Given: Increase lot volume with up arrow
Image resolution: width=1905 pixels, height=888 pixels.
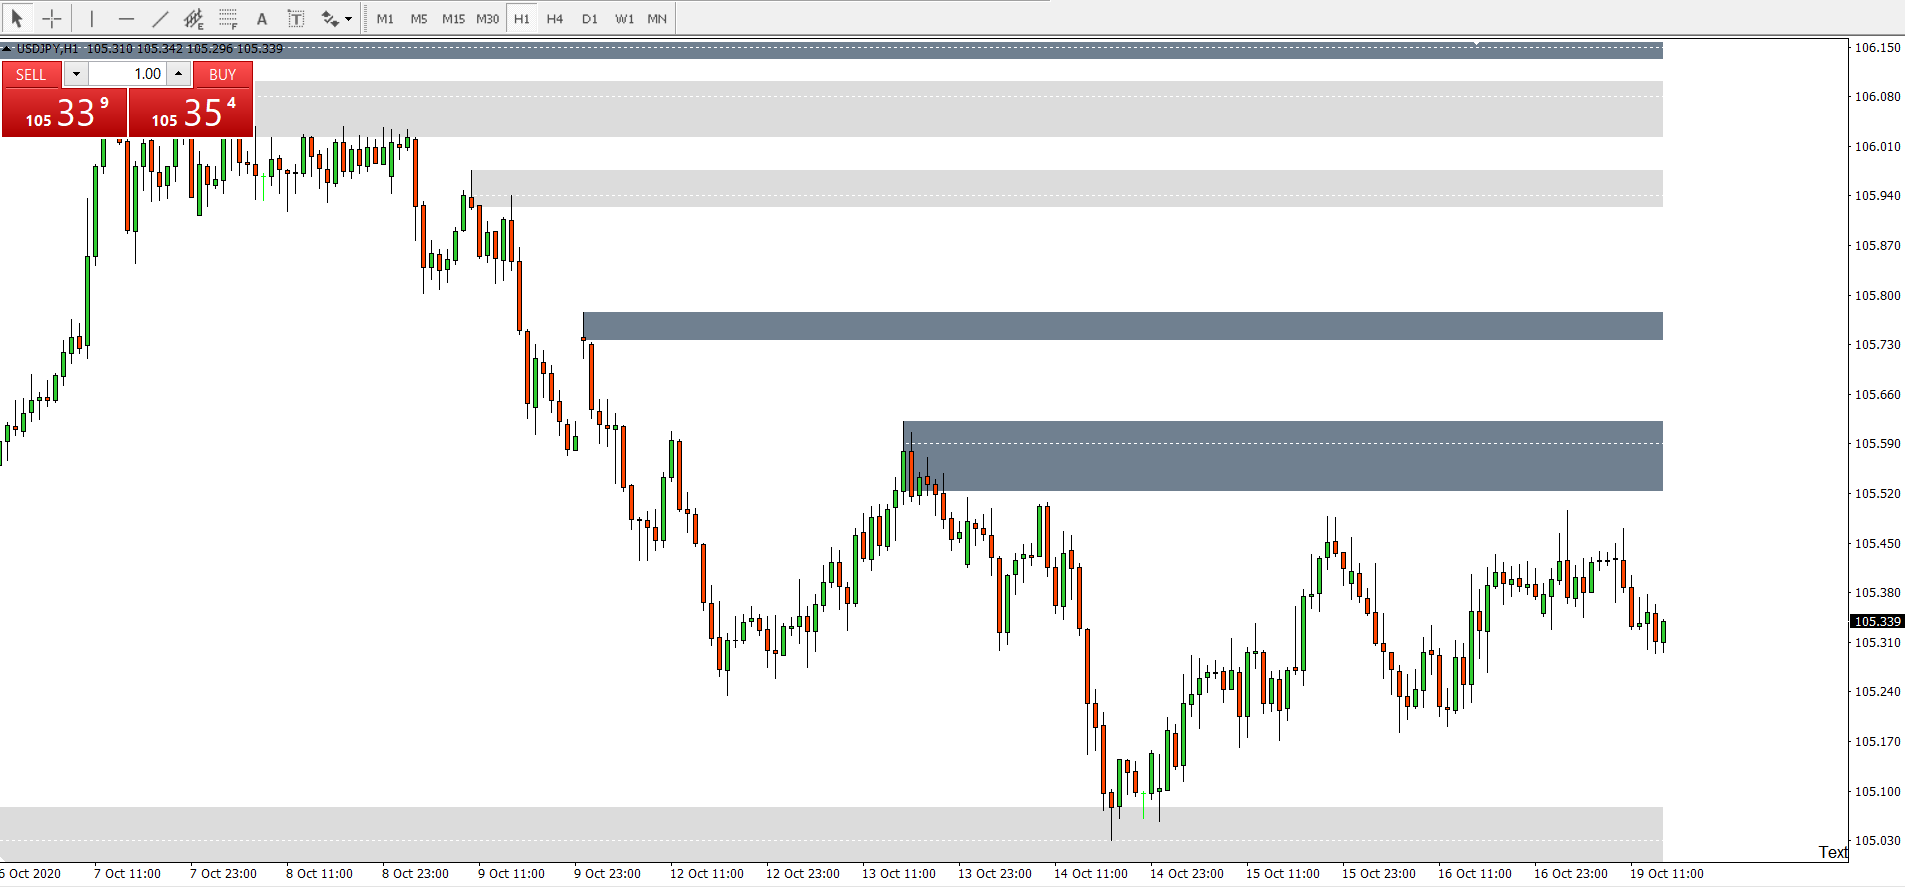Looking at the screenshot, I should coord(178,74).
